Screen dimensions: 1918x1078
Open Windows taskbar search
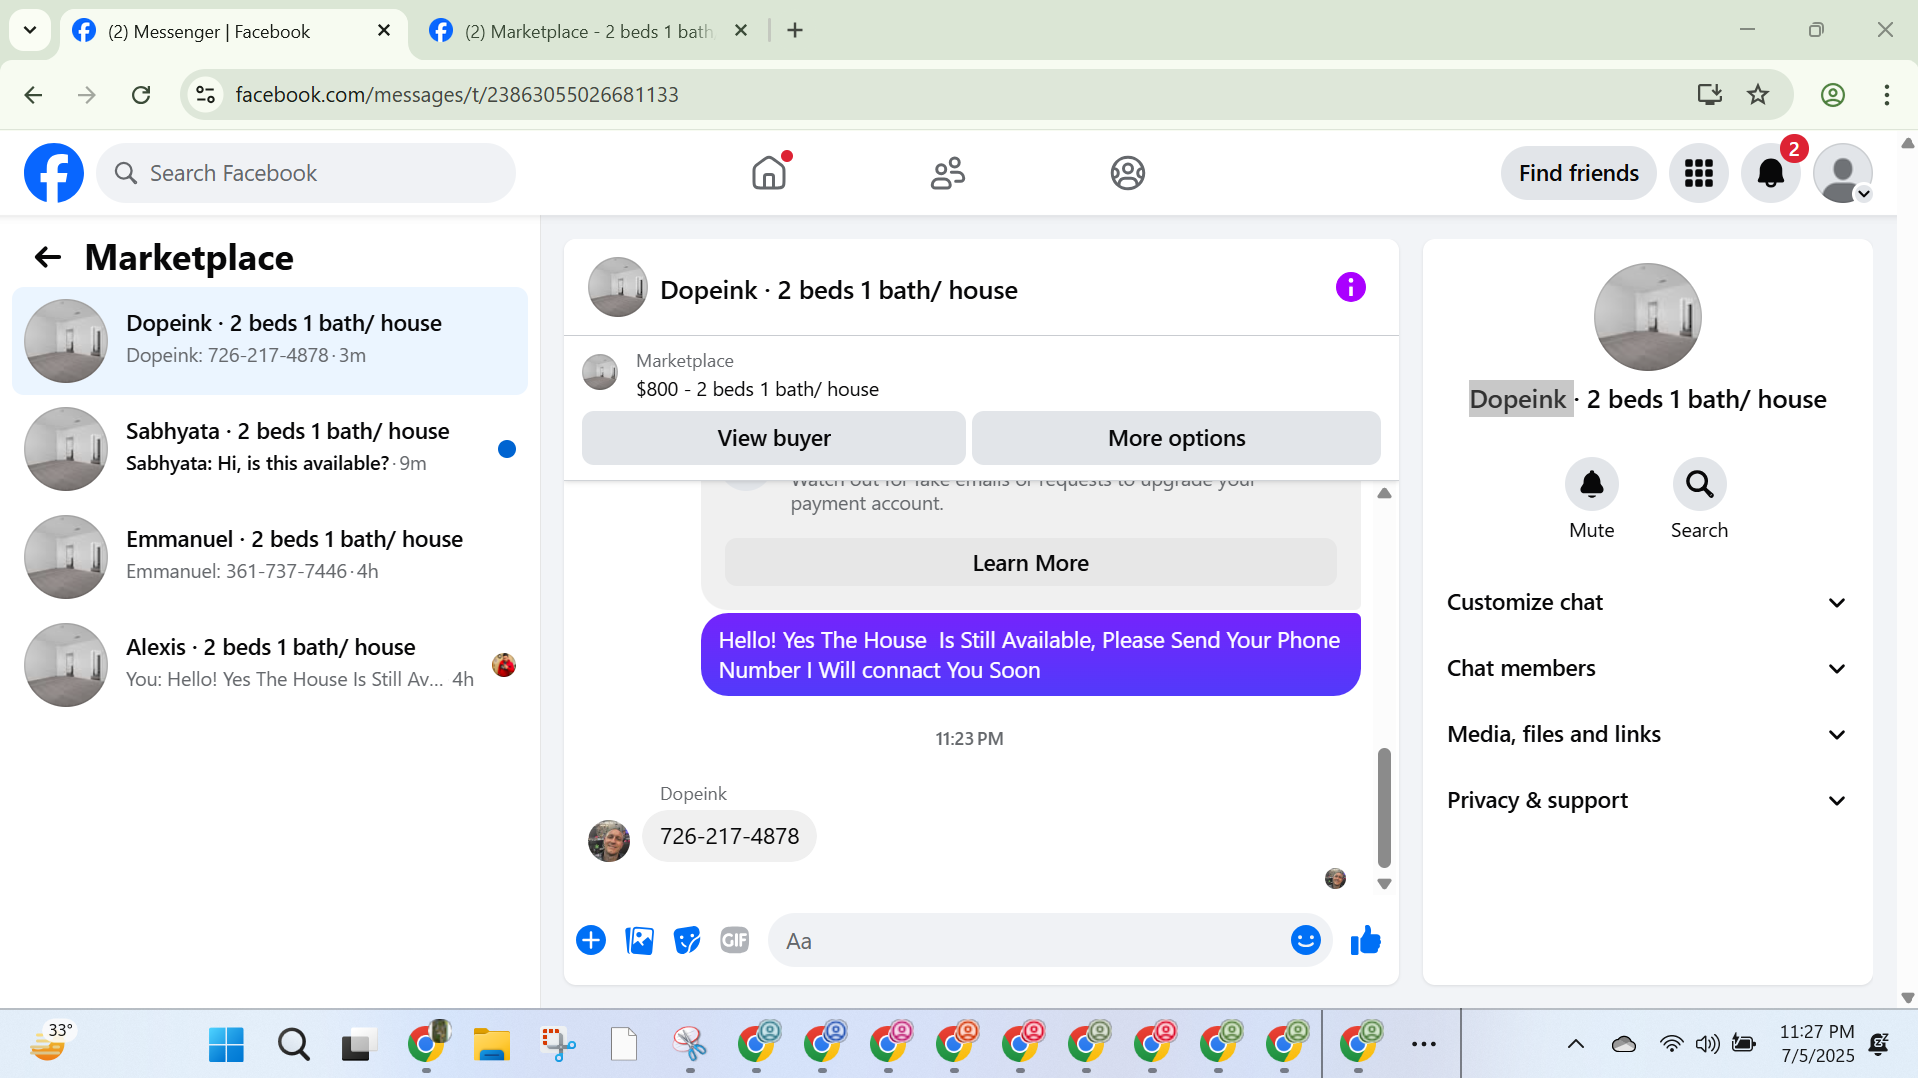point(293,1045)
